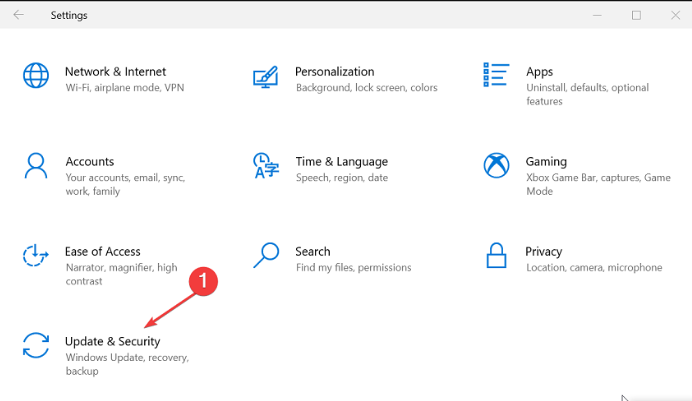Screen dimensions: 692x401
Task: Click the Personalization paintbrush monitor icon
Action: tap(266, 77)
